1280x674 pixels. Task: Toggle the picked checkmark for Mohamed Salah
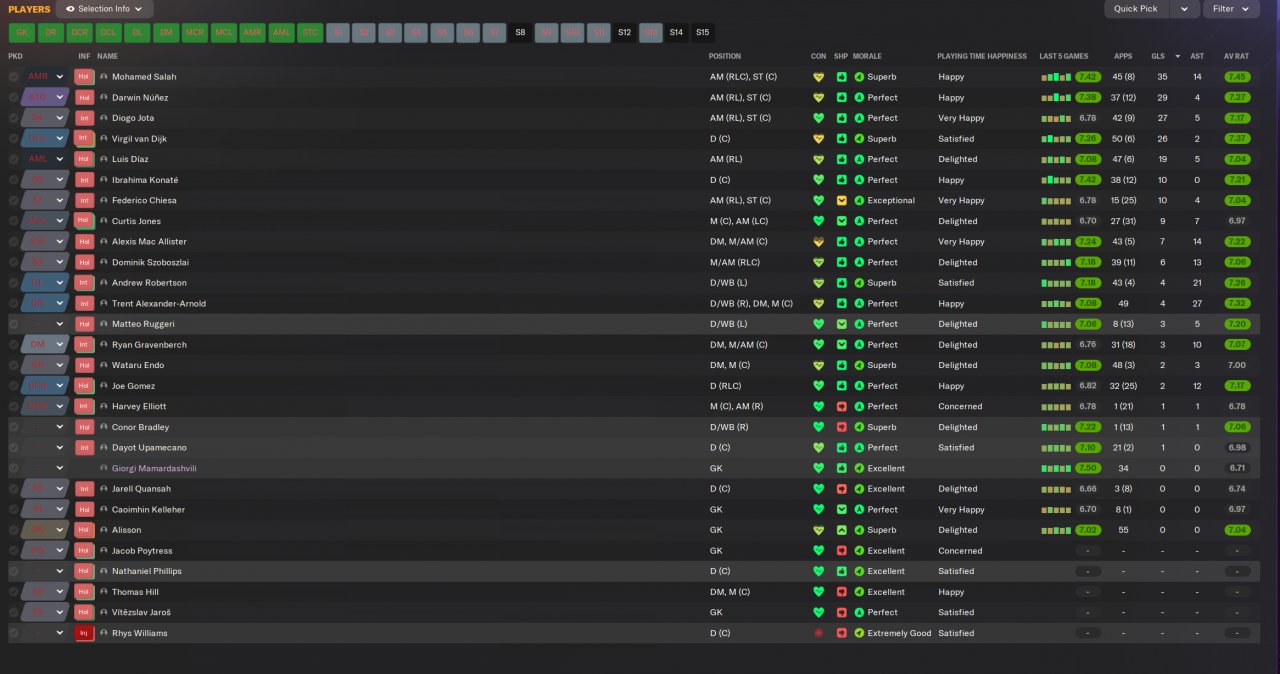(x=14, y=77)
